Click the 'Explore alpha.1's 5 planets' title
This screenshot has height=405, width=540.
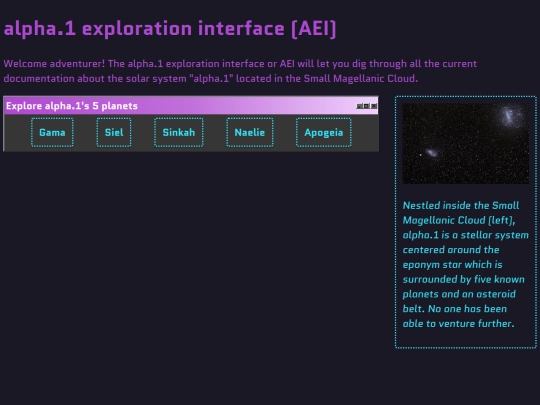coord(72,106)
